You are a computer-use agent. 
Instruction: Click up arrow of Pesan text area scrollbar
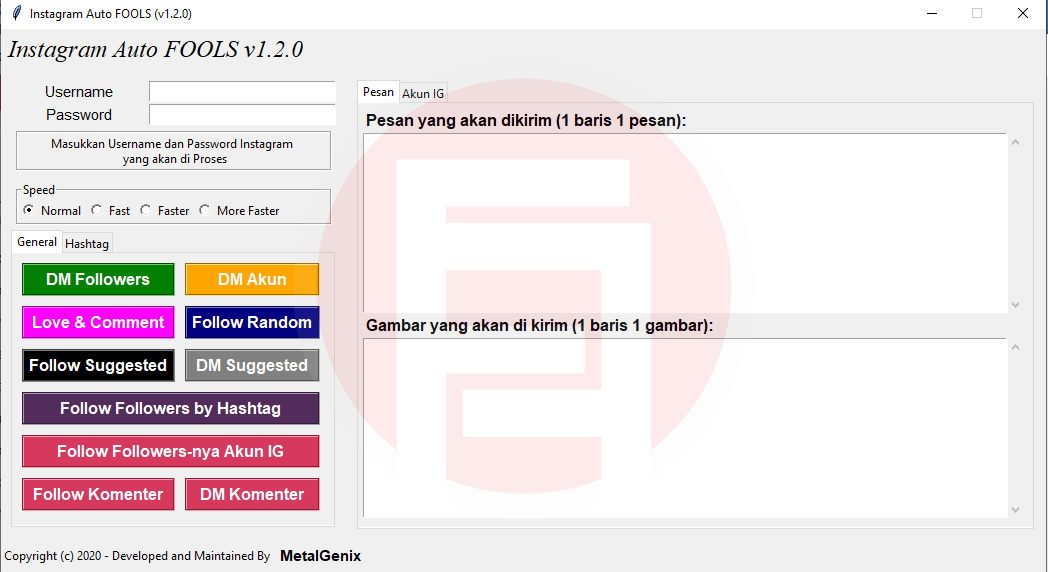click(1015, 142)
